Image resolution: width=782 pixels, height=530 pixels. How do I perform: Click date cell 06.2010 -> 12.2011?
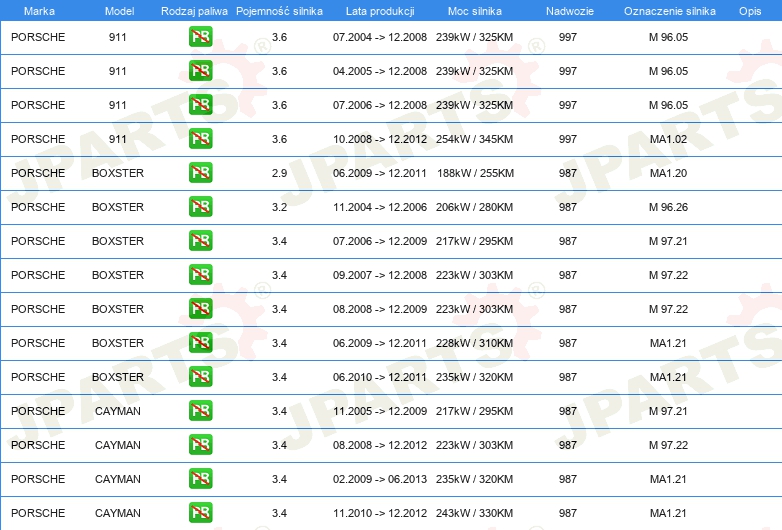point(380,377)
